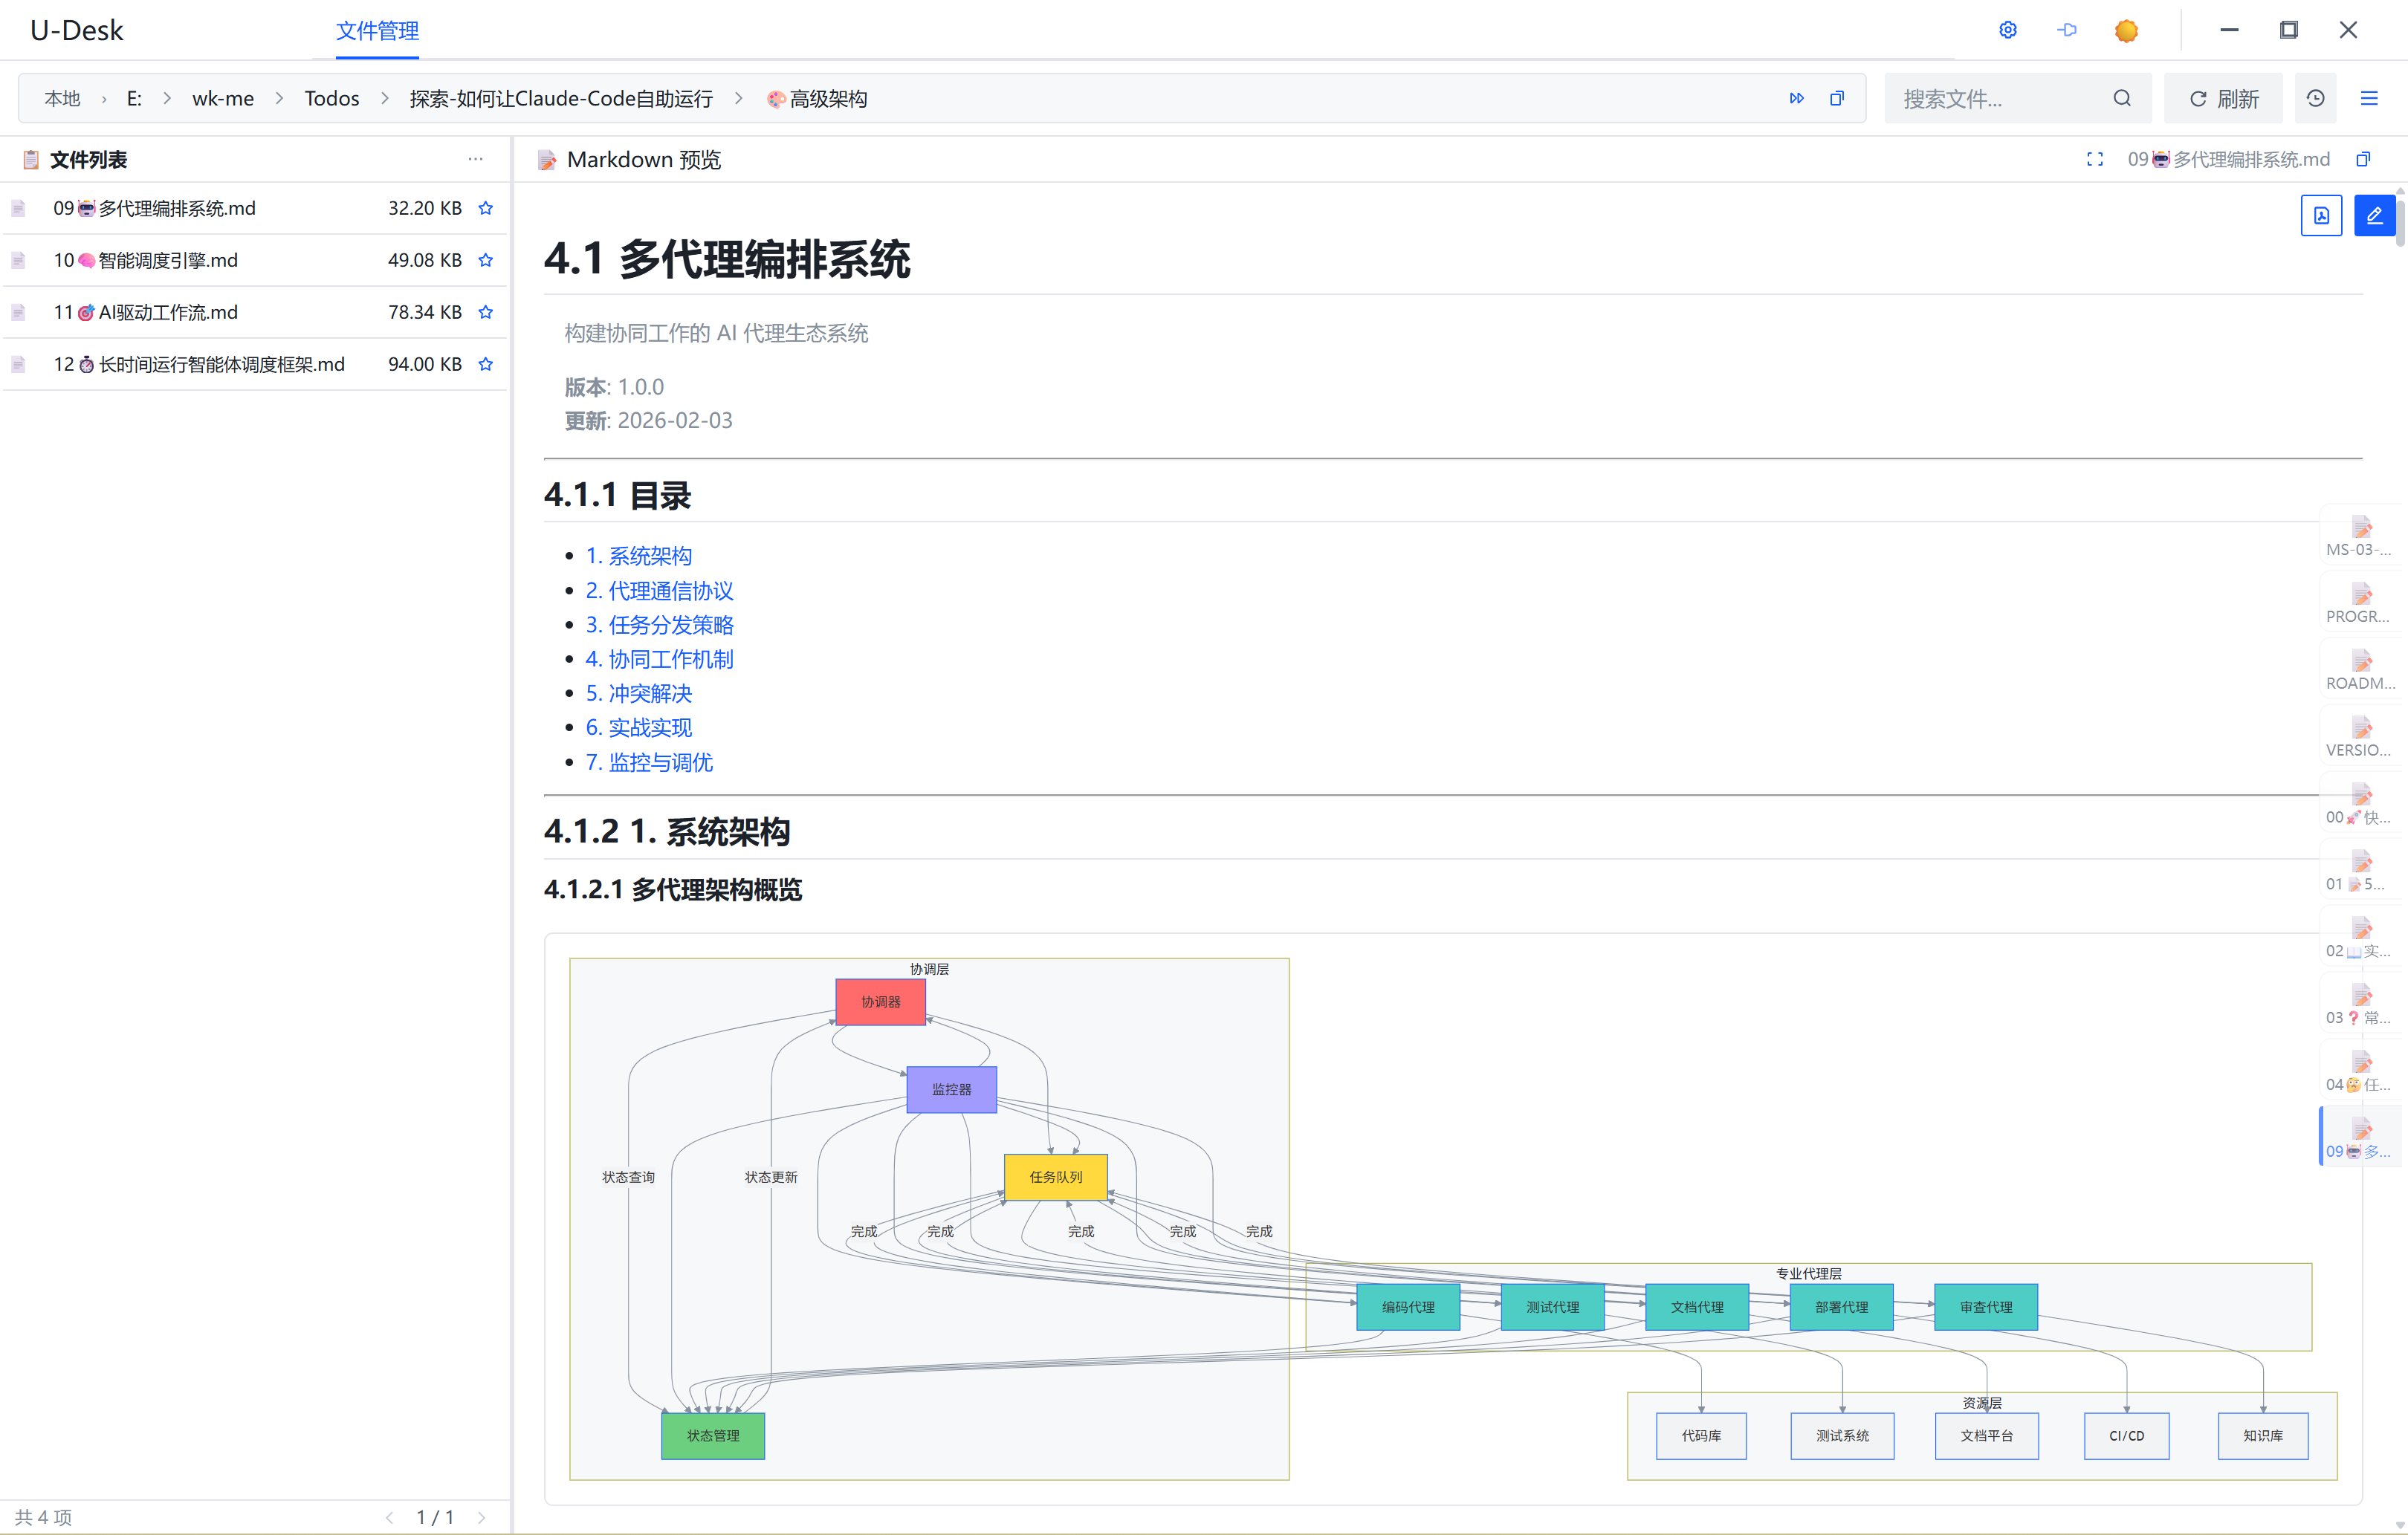Click the plug-in connector icon
This screenshot has width=2408, height=1535.
[x=2067, y=30]
